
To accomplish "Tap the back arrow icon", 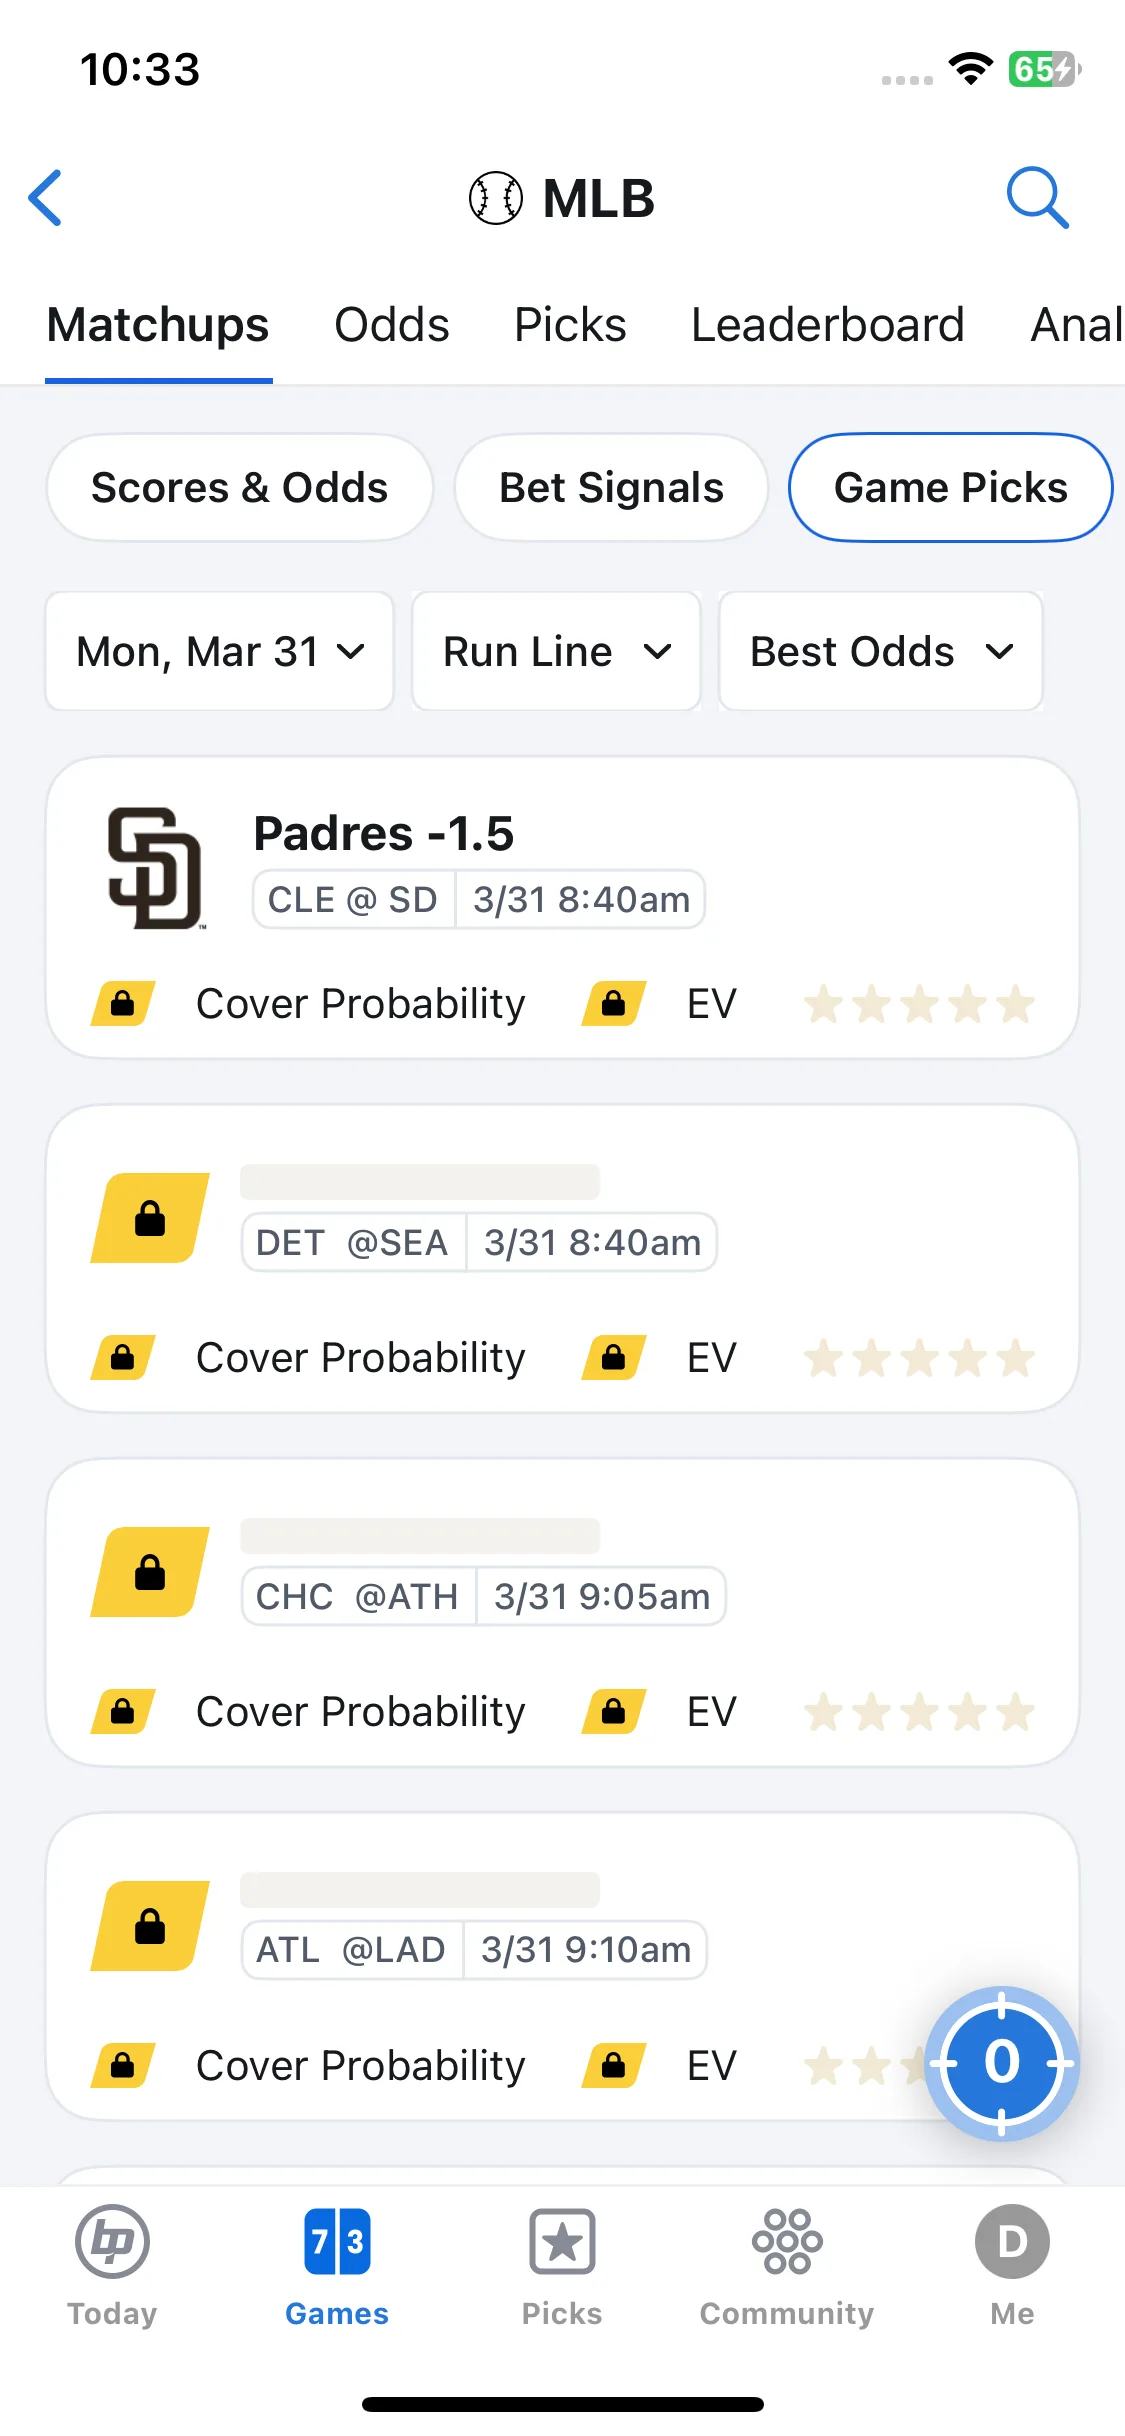I will click(x=46, y=198).
